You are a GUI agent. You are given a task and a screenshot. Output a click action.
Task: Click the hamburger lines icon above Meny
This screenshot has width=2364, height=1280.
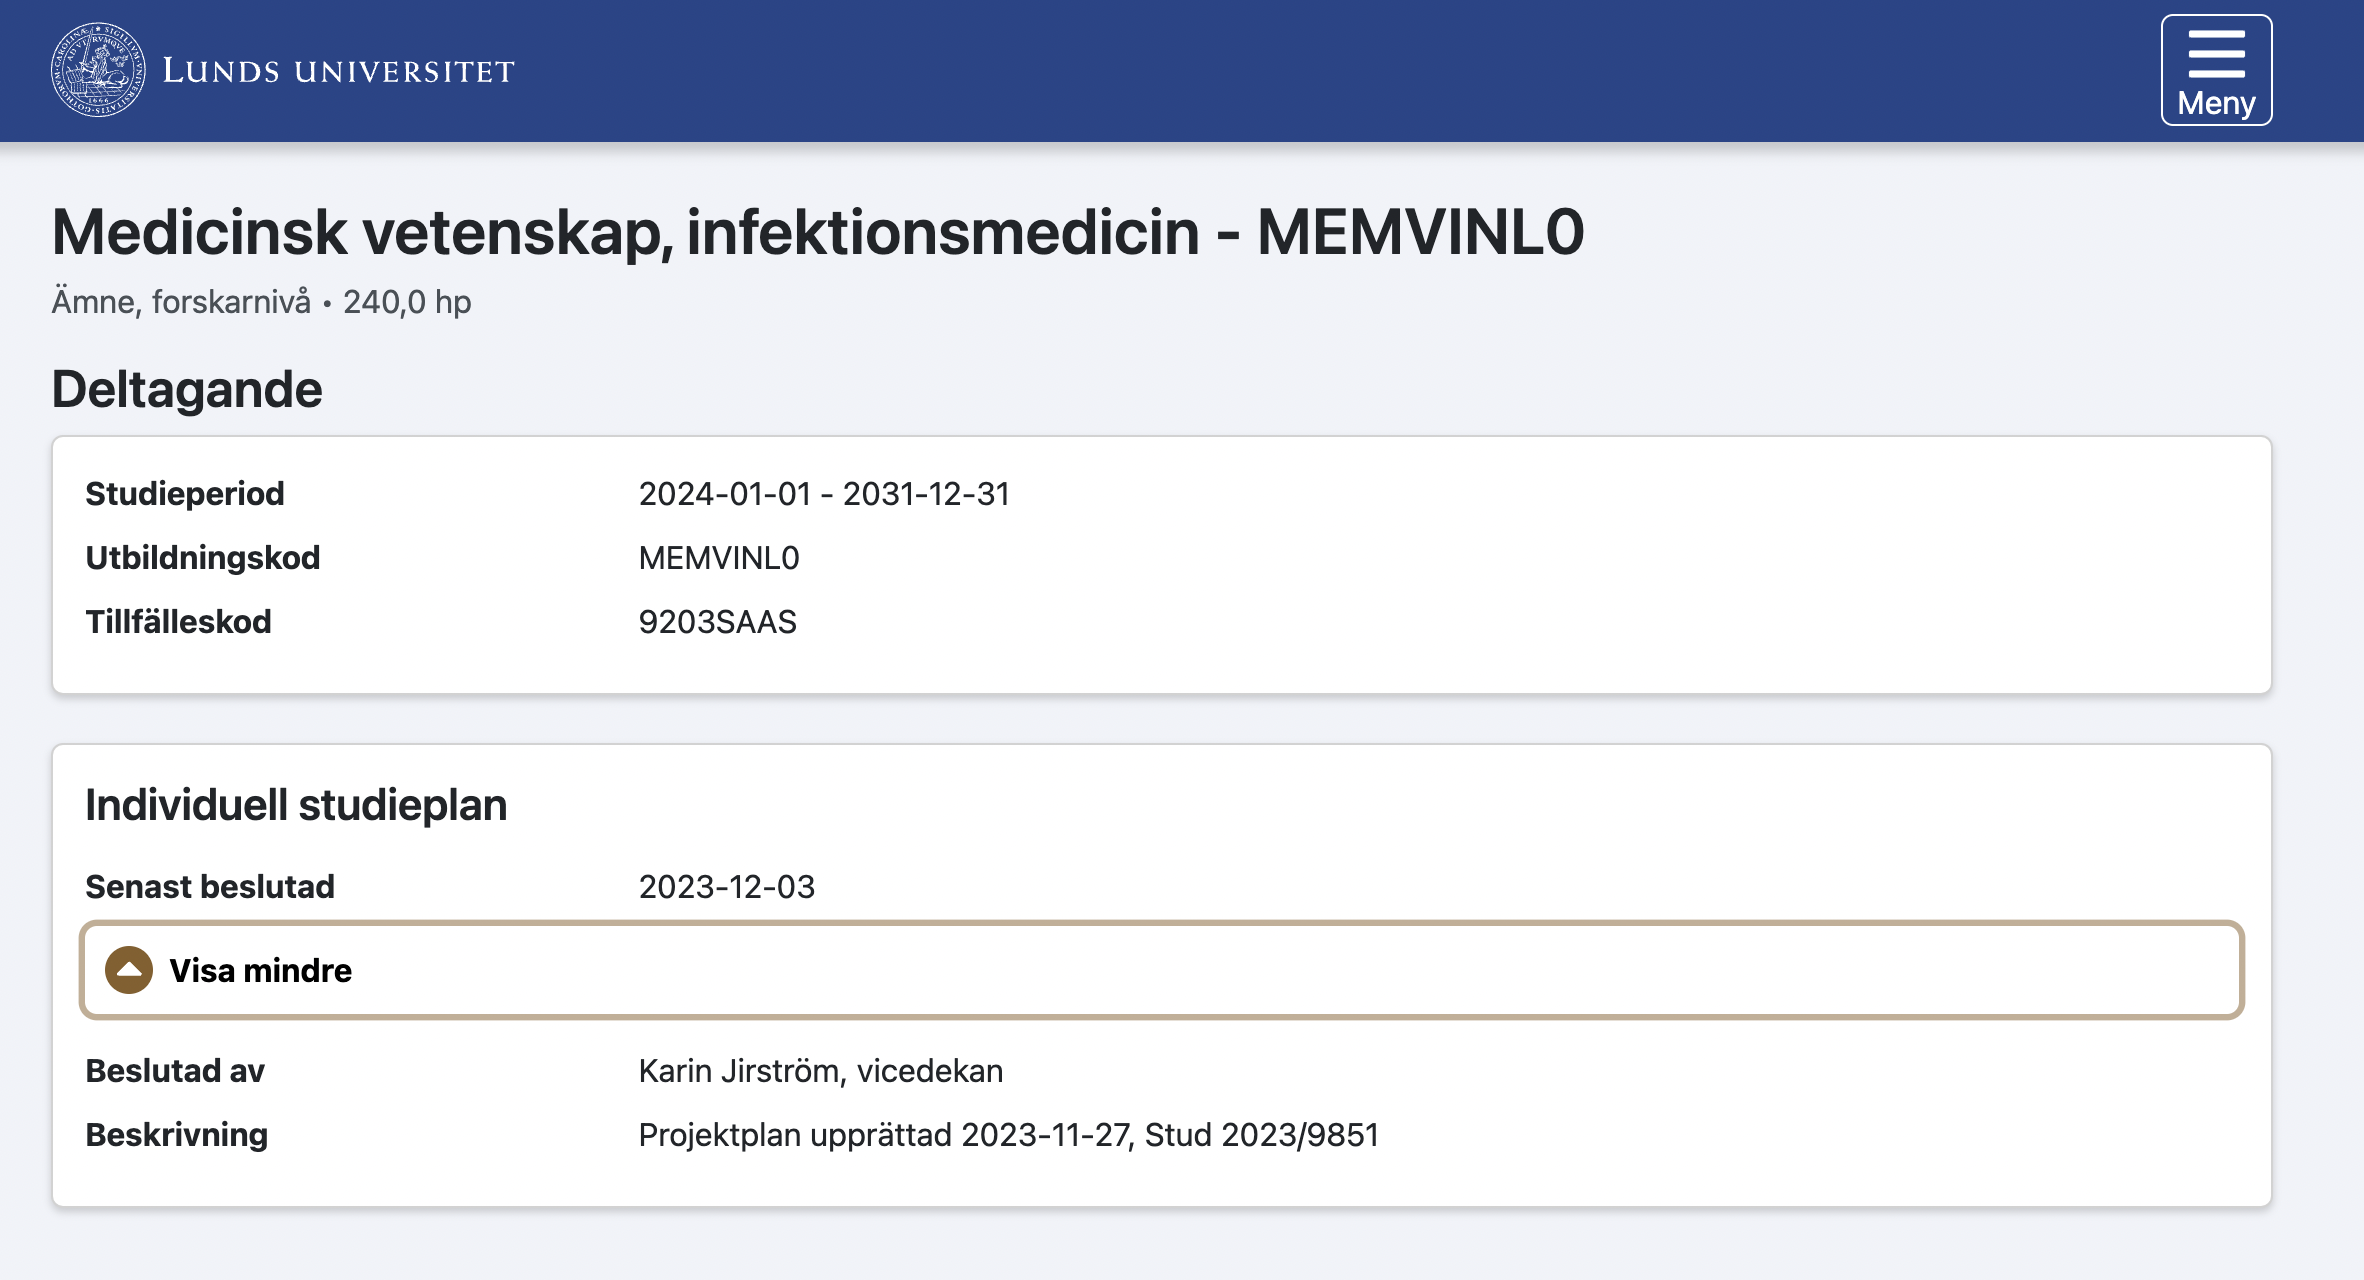pyautogui.click(x=2216, y=53)
